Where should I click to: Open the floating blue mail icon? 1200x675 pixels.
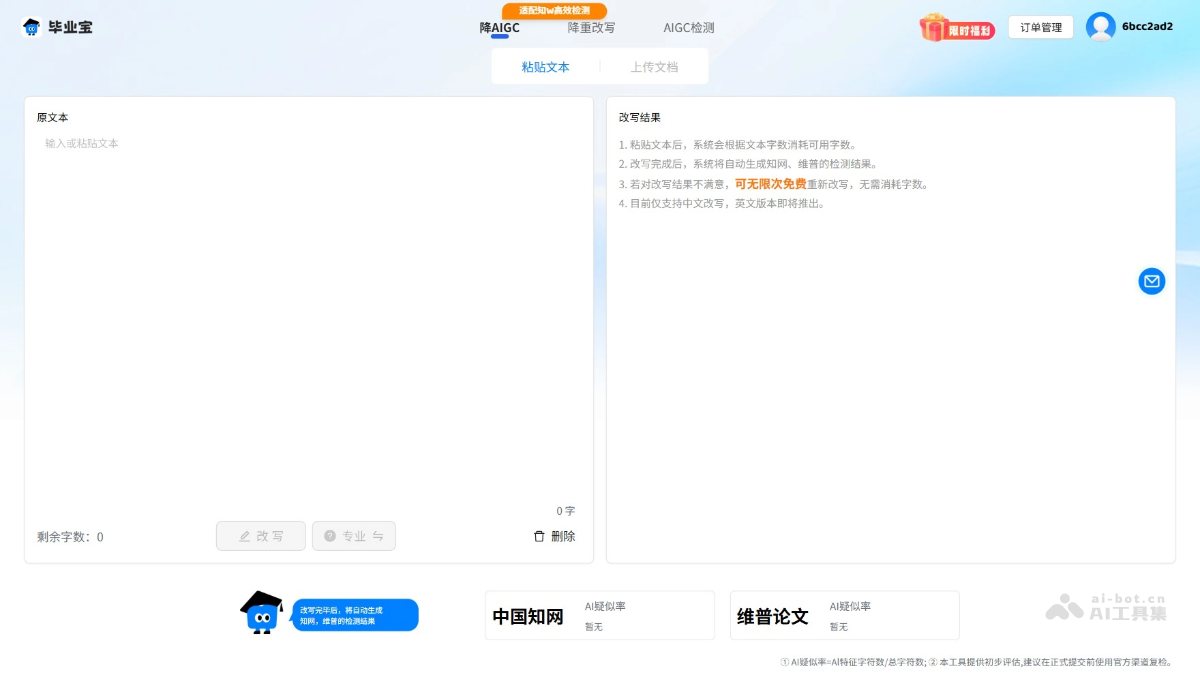1151,281
